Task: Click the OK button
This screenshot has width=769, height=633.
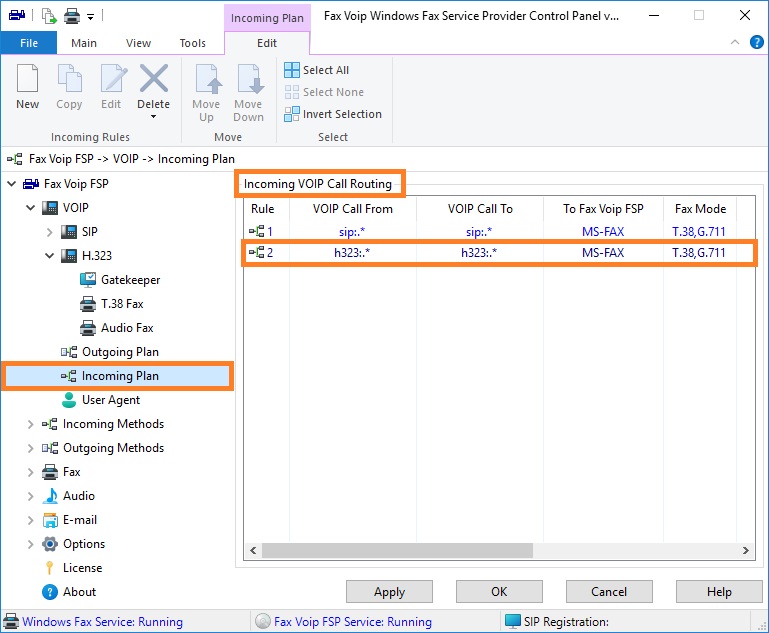Action: pos(499,592)
